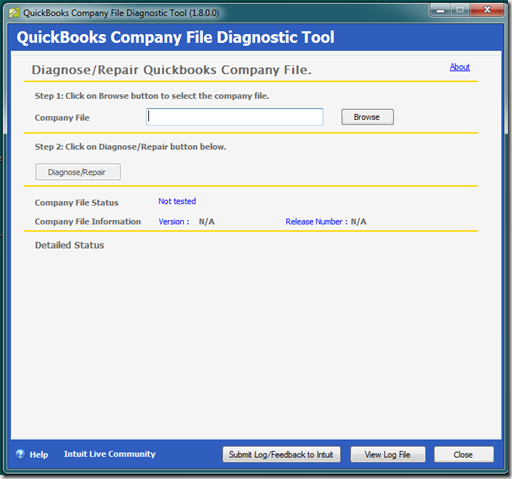Screen dimensions: 512x479
Task: Click the blue question mark Help icon
Action: 20,454
